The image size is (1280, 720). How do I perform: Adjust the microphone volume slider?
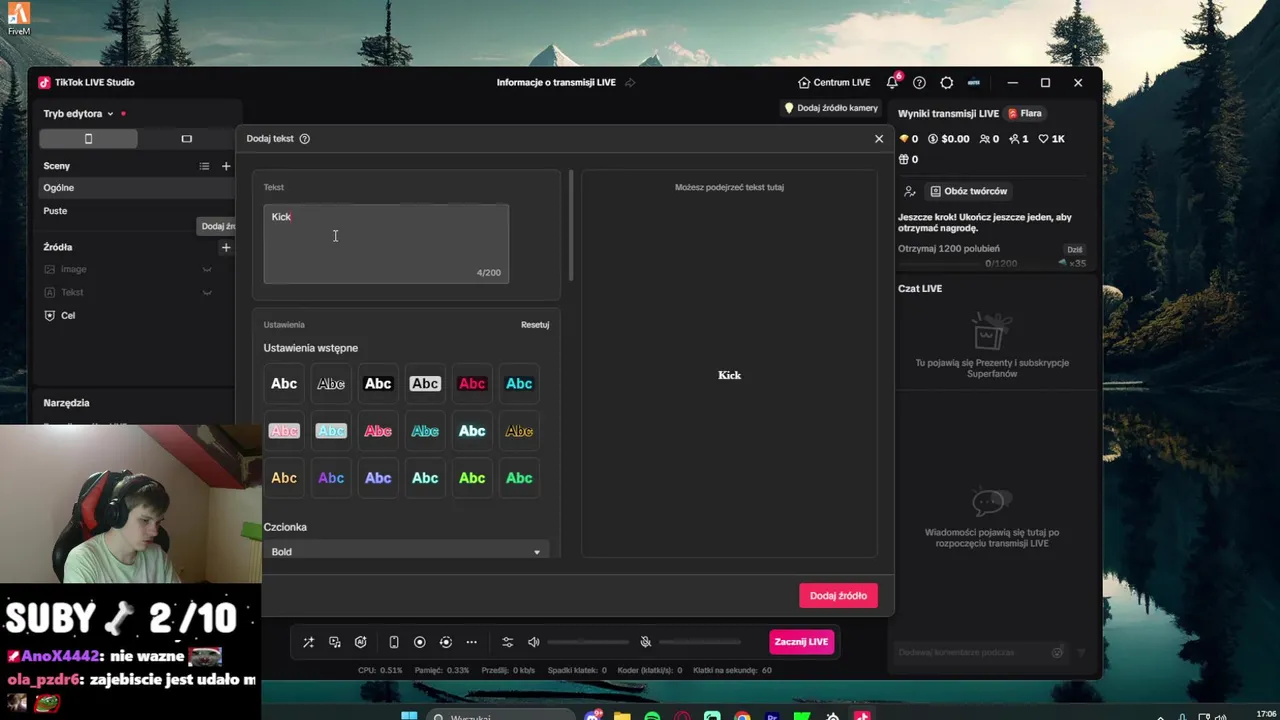(700, 642)
